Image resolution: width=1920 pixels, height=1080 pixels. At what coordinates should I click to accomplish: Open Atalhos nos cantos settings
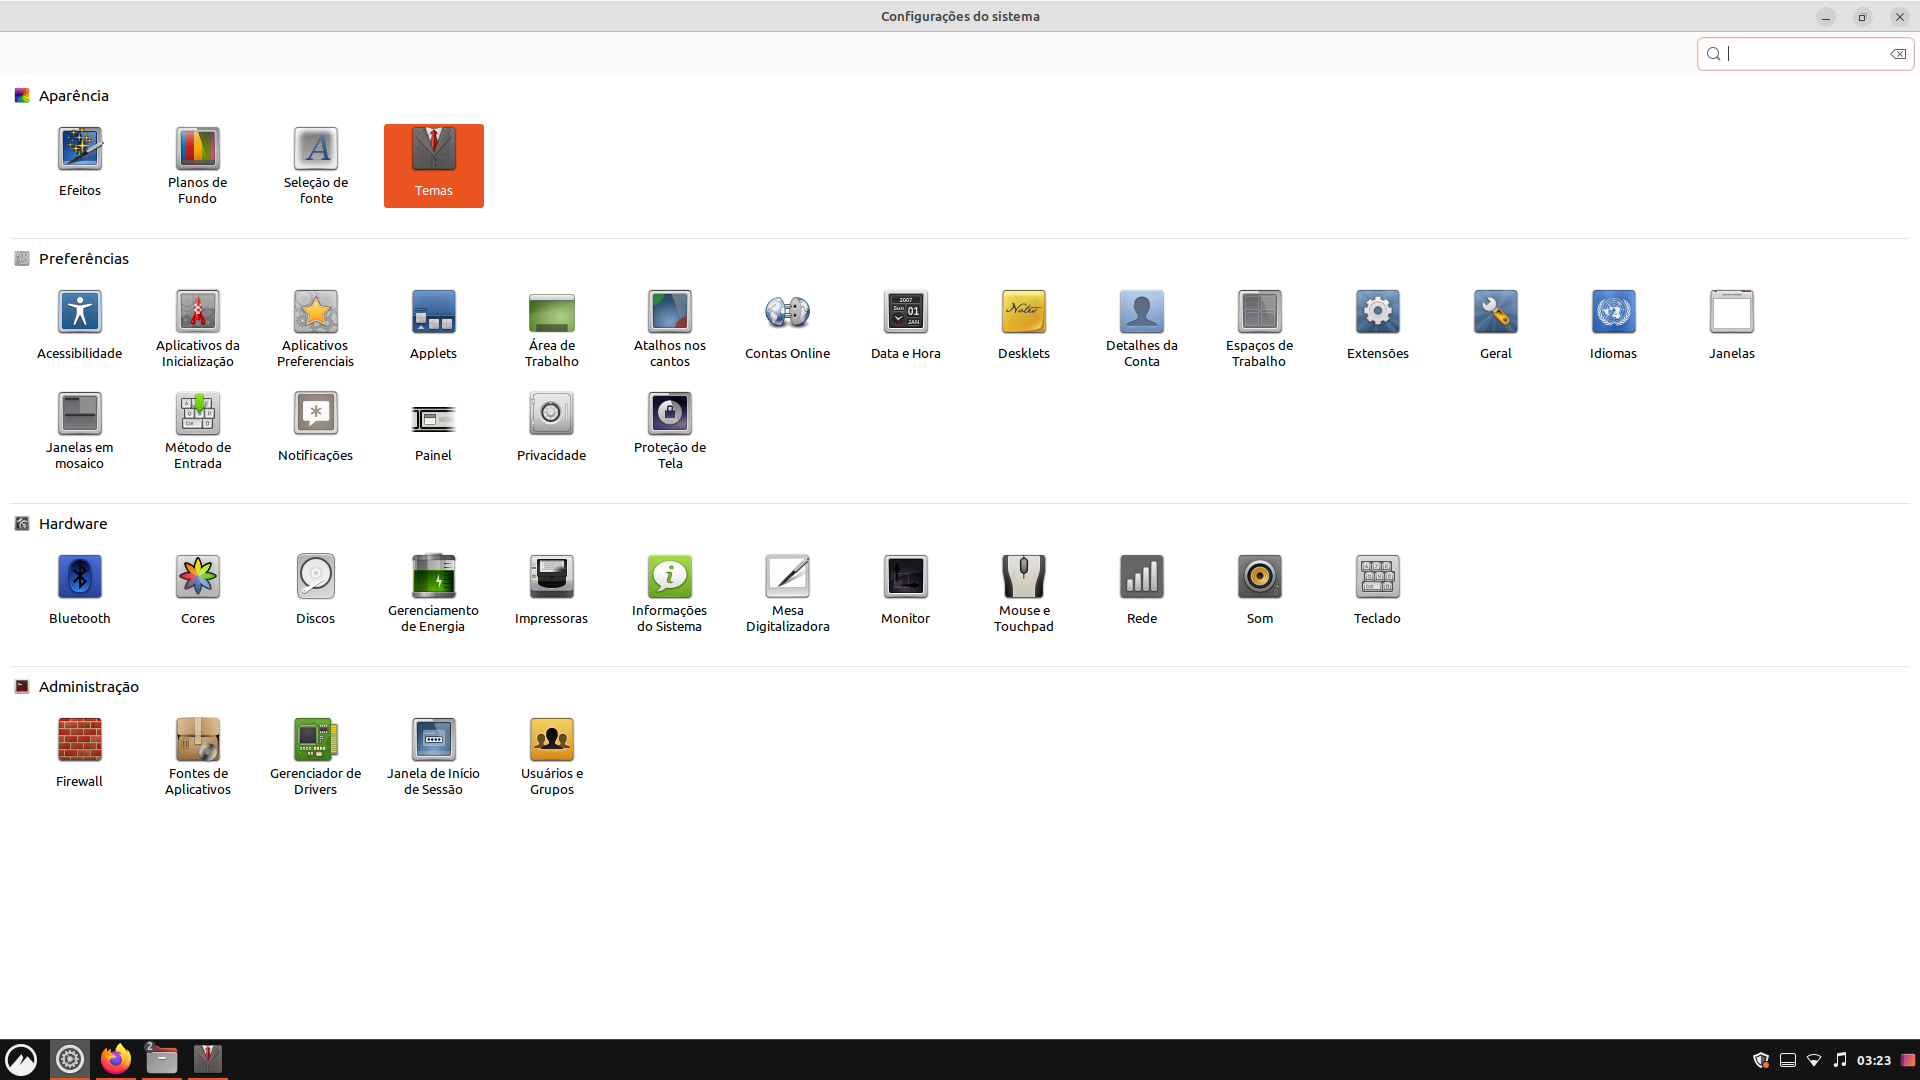pyautogui.click(x=669, y=327)
